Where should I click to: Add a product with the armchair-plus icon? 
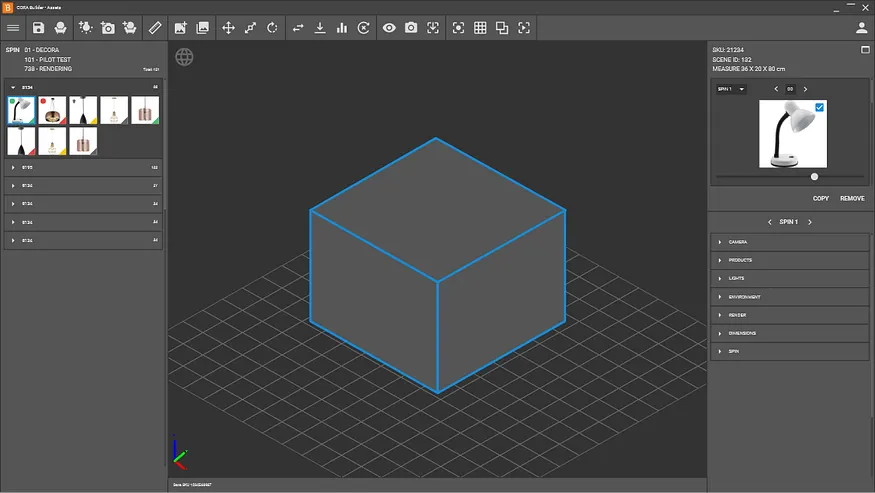click(x=129, y=28)
